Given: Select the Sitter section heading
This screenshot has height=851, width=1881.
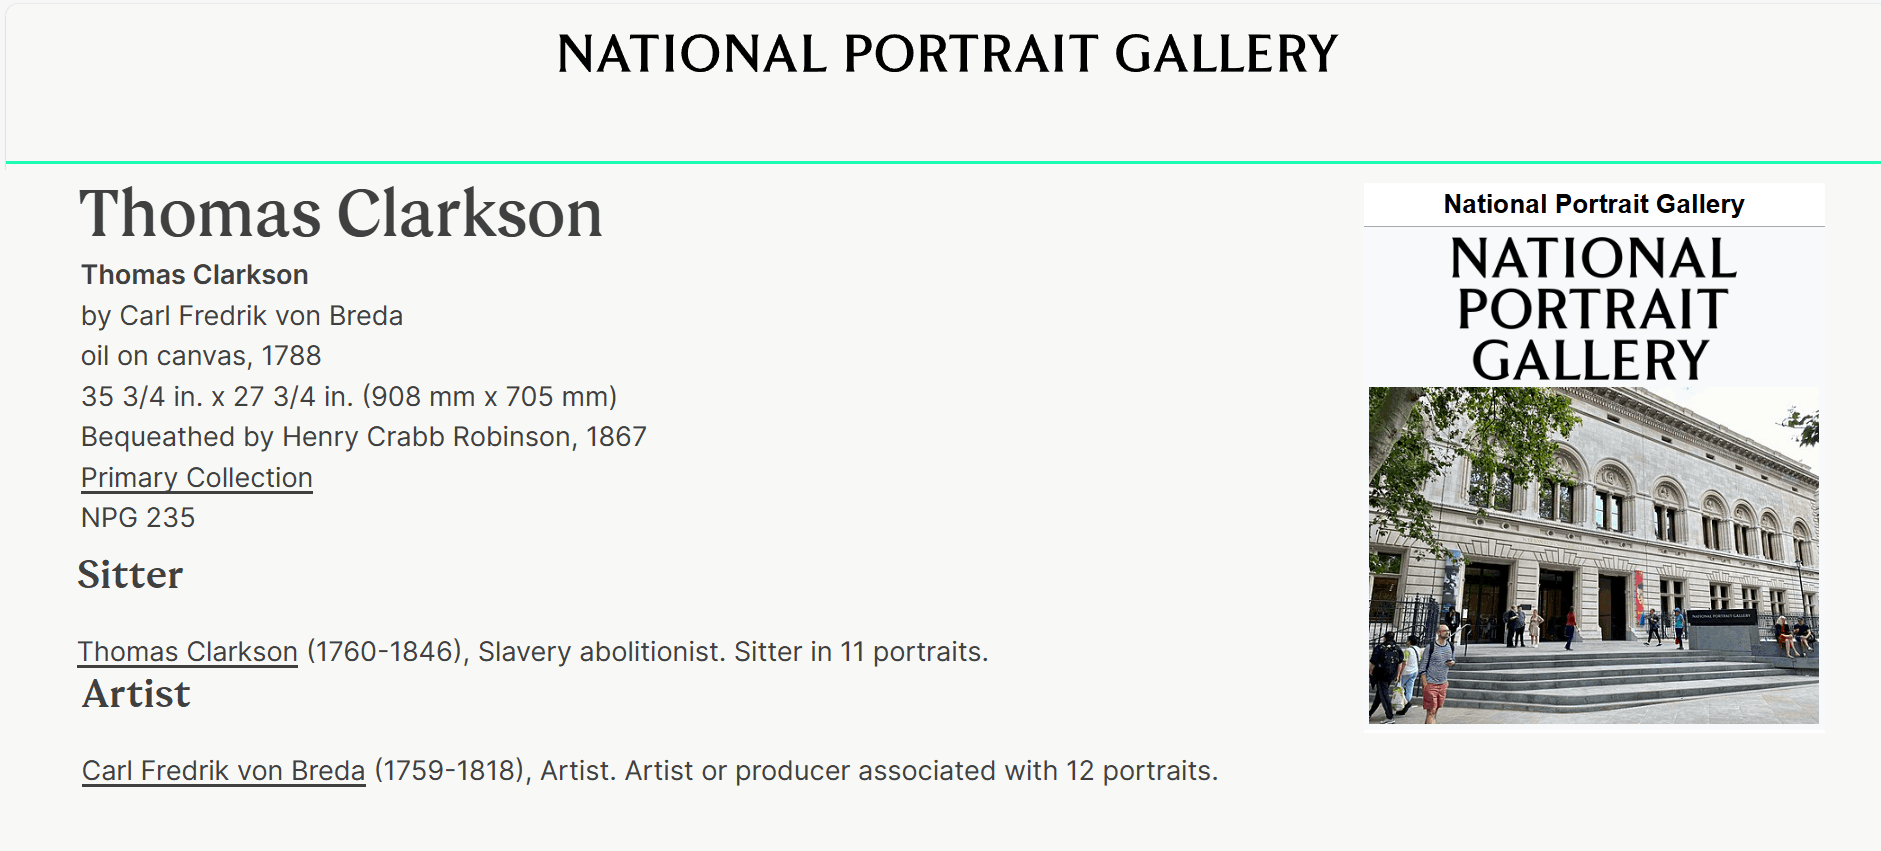Looking at the screenshot, I should click(130, 575).
